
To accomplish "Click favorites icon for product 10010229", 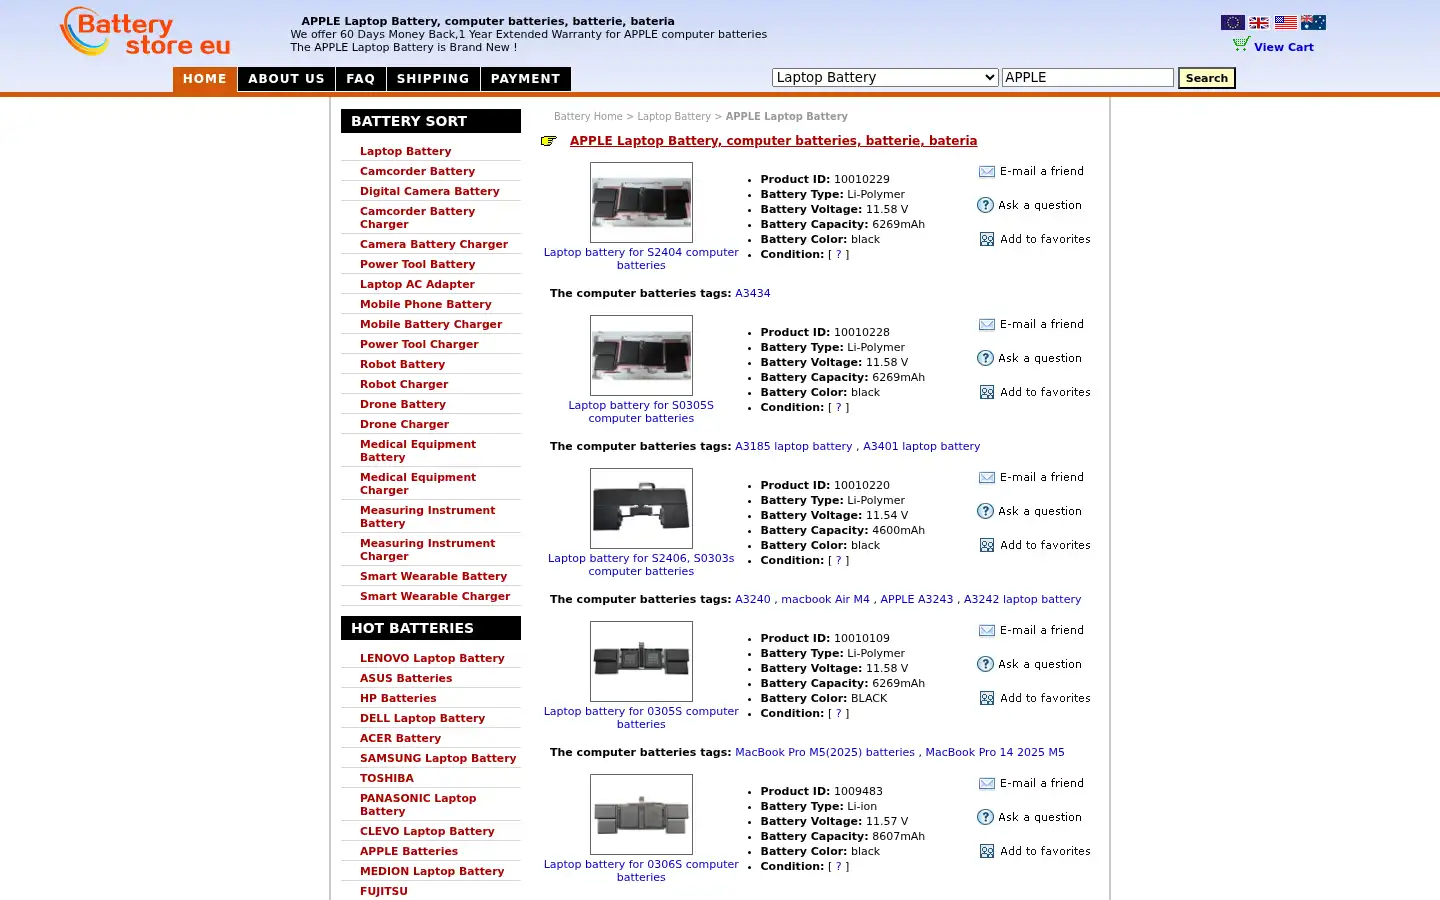I will 987,240.
